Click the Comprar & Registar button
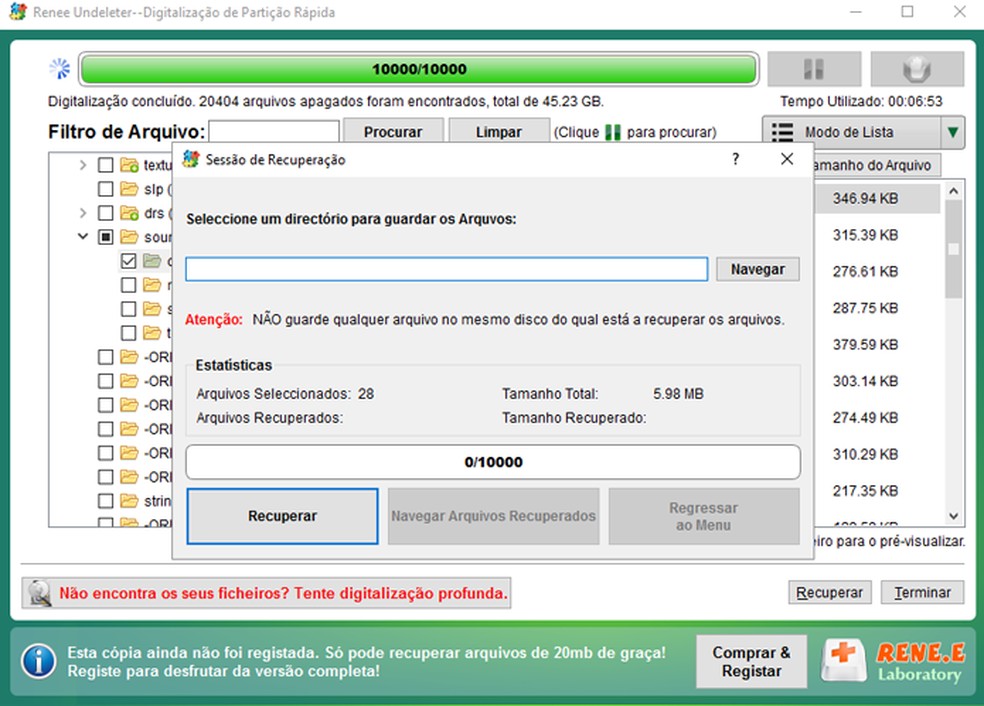Screen dimensions: 984x706 pos(751,661)
